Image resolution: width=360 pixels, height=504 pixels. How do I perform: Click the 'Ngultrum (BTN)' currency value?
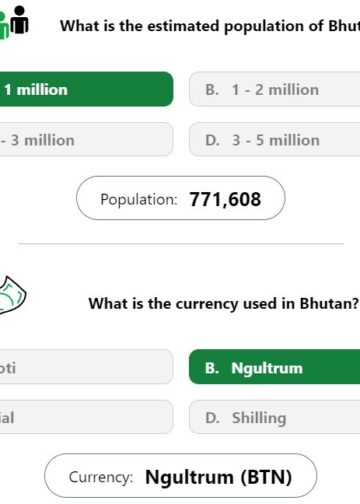pyautogui.click(x=219, y=477)
